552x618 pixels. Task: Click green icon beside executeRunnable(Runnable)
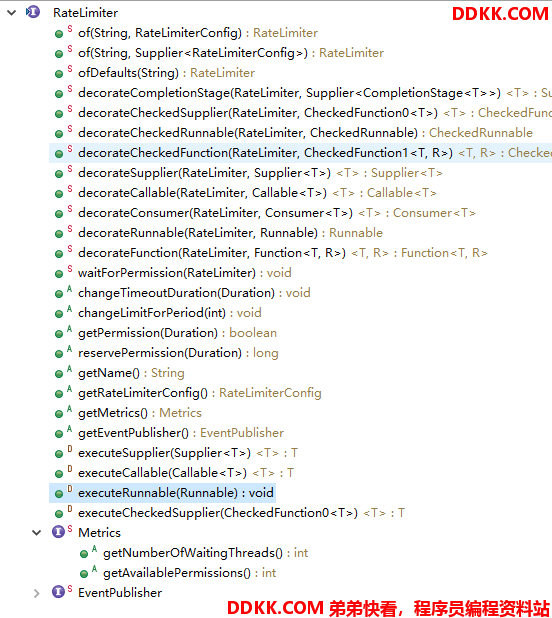pos(59,494)
